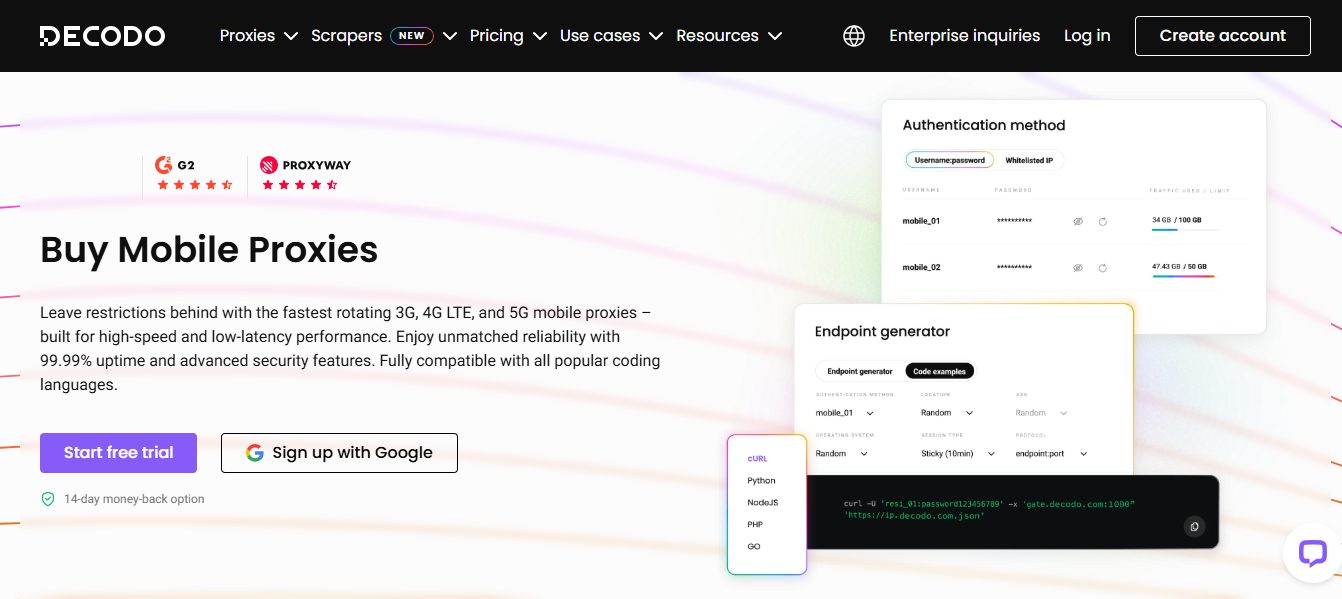Click the mobile_02 traffic usage bar

coord(1183,277)
